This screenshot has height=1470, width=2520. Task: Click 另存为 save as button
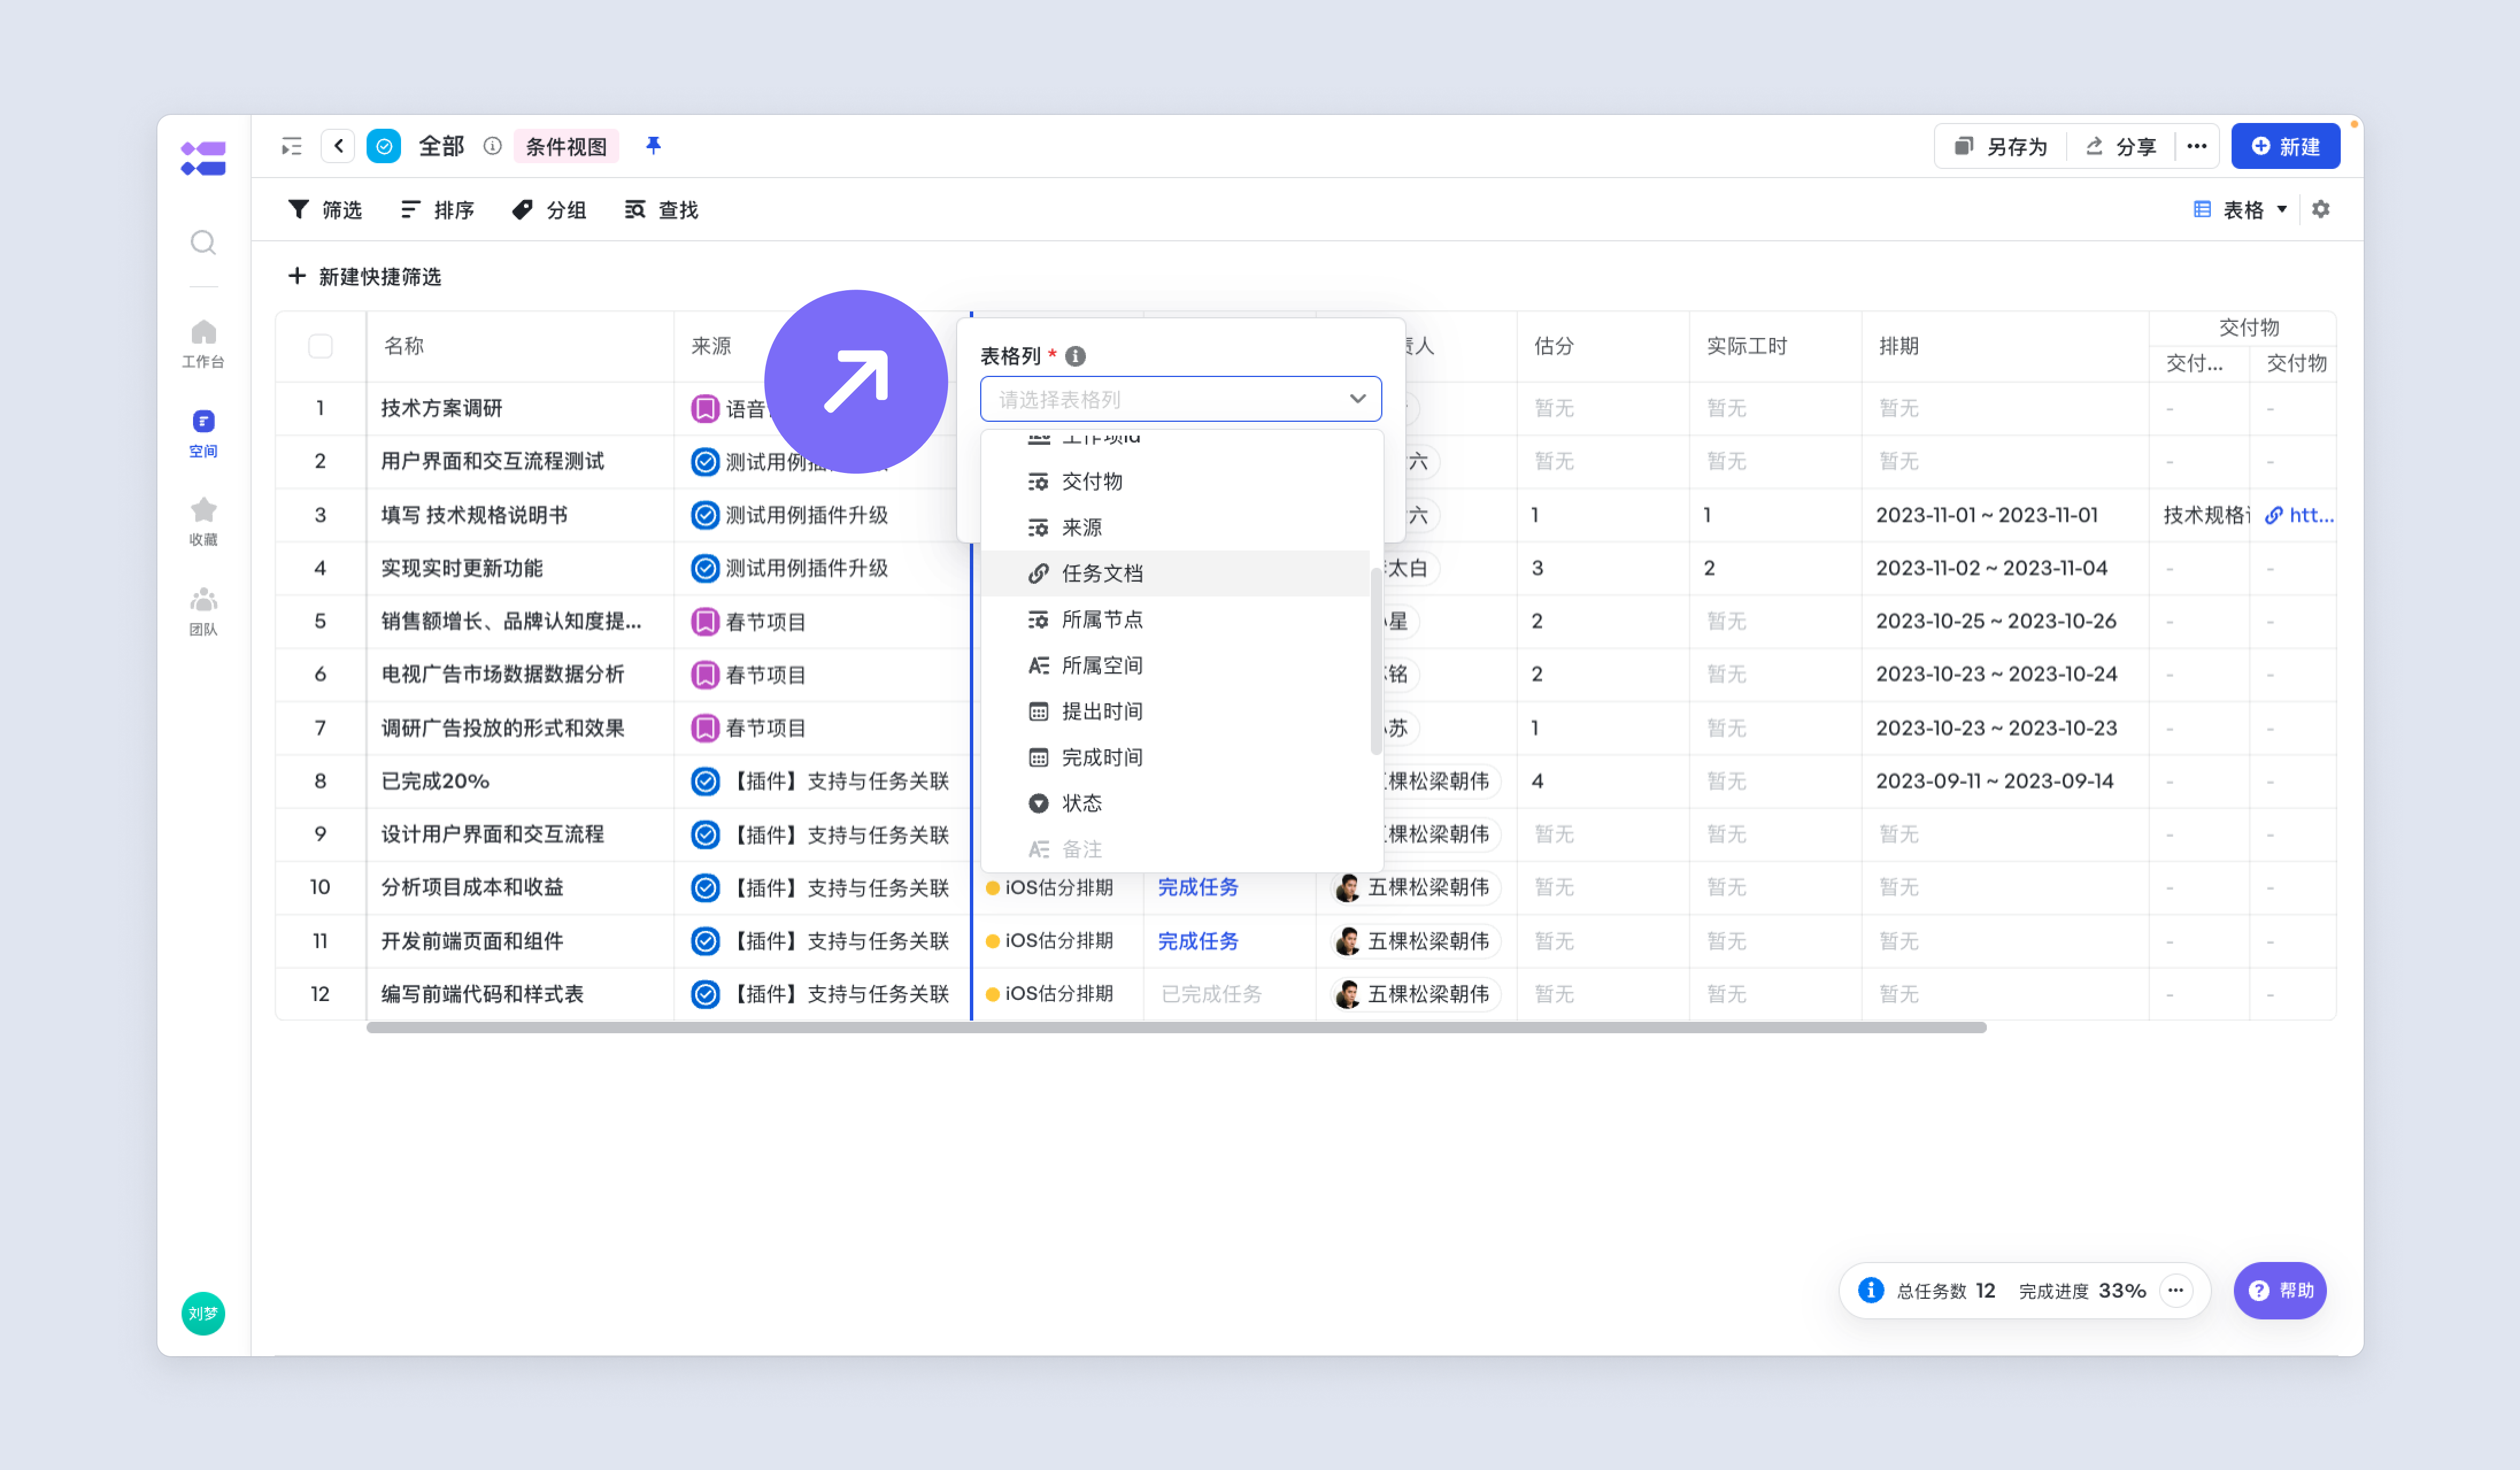click(x=2001, y=146)
